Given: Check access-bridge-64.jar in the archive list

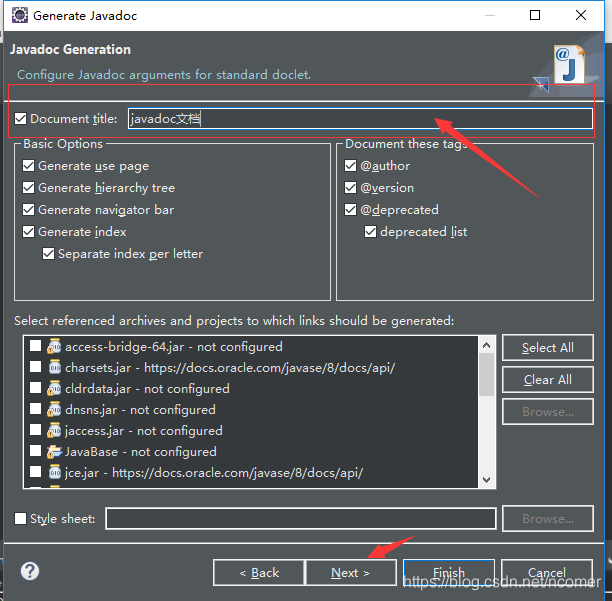Looking at the screenshot, I should click(x=36, y=346).
